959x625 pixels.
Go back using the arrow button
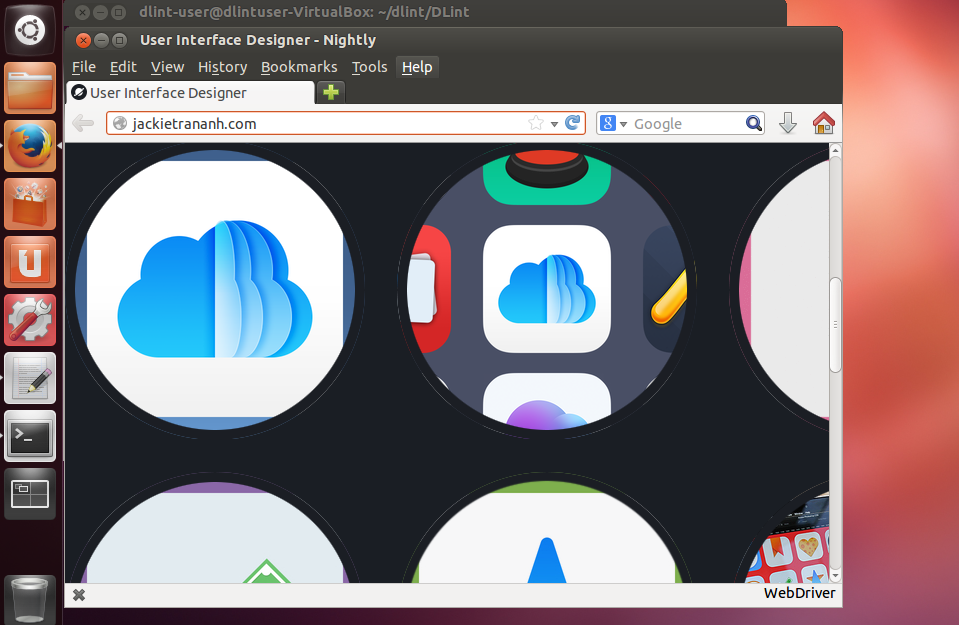(83, 124)
